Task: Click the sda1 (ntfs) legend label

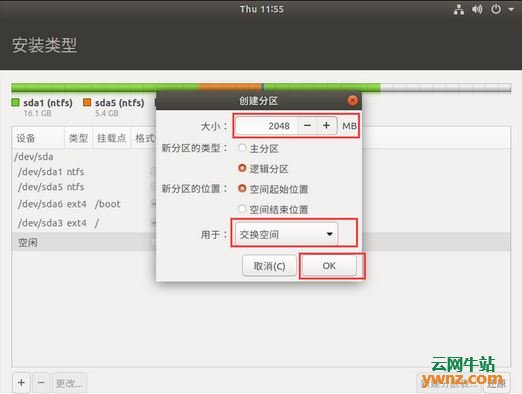Action: point(48,103)
